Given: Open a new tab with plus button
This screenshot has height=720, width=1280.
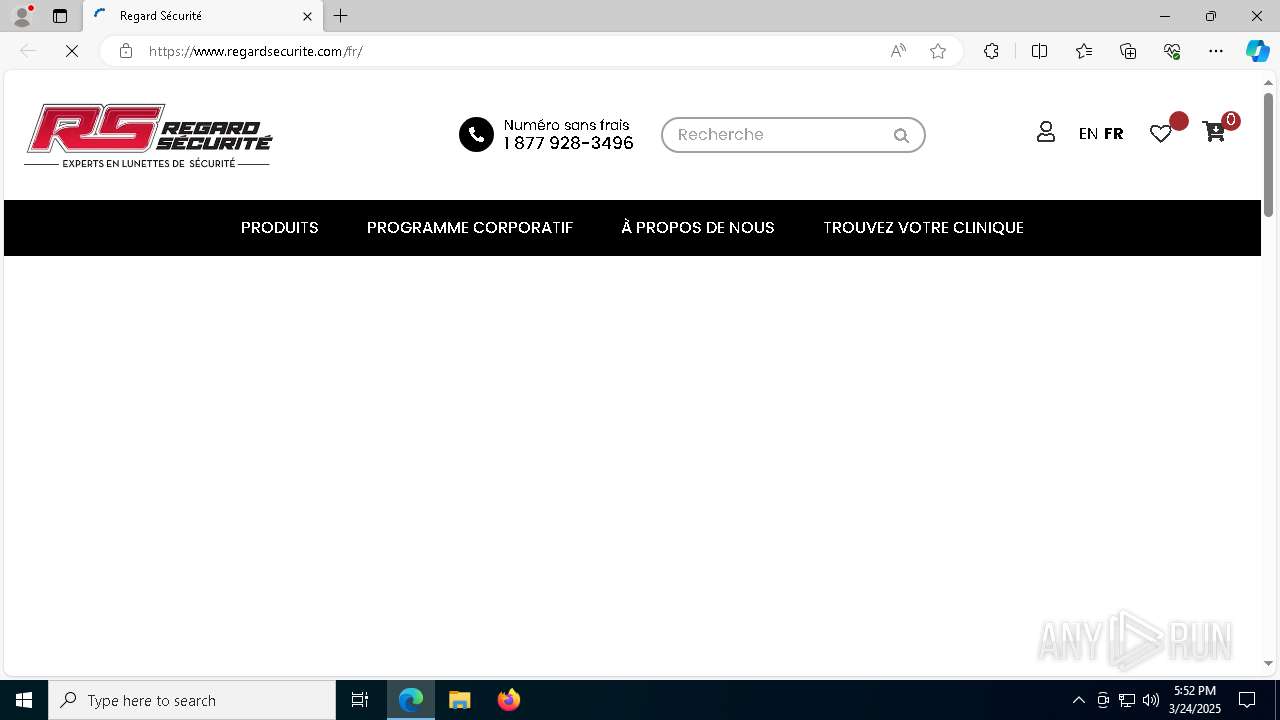Looking at the screenshot, I should point(341,16).
